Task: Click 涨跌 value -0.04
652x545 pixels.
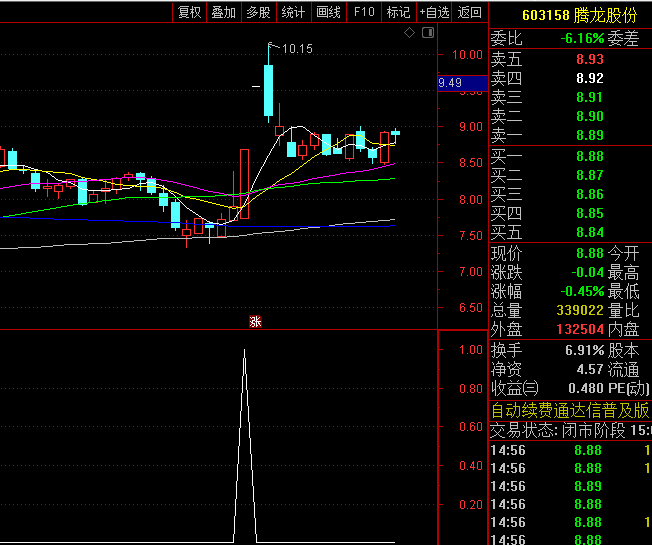Action: (x=588, y=272)
